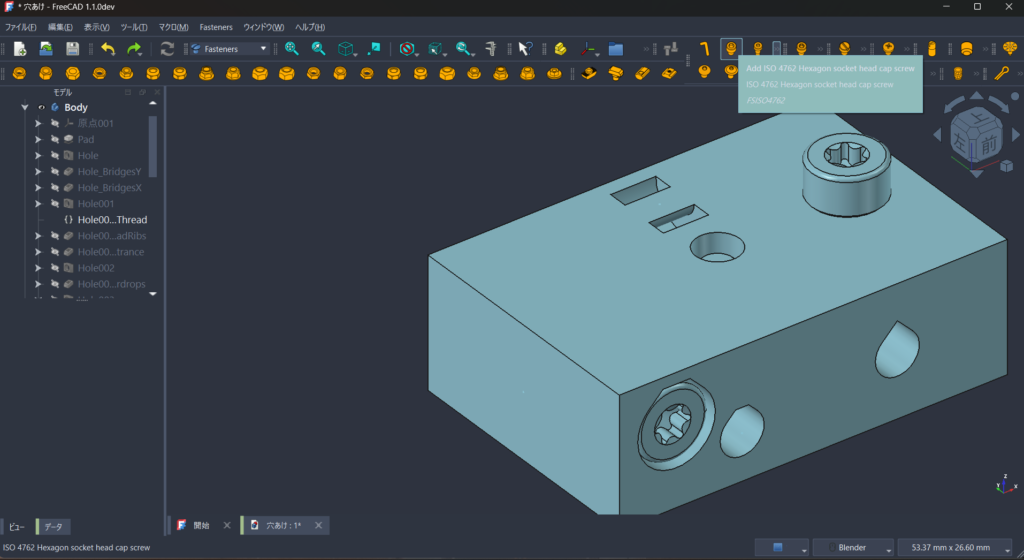Toggle visibility of Hole002
1024x560 pixels.
pyautogui.click(x=55, y=268)
